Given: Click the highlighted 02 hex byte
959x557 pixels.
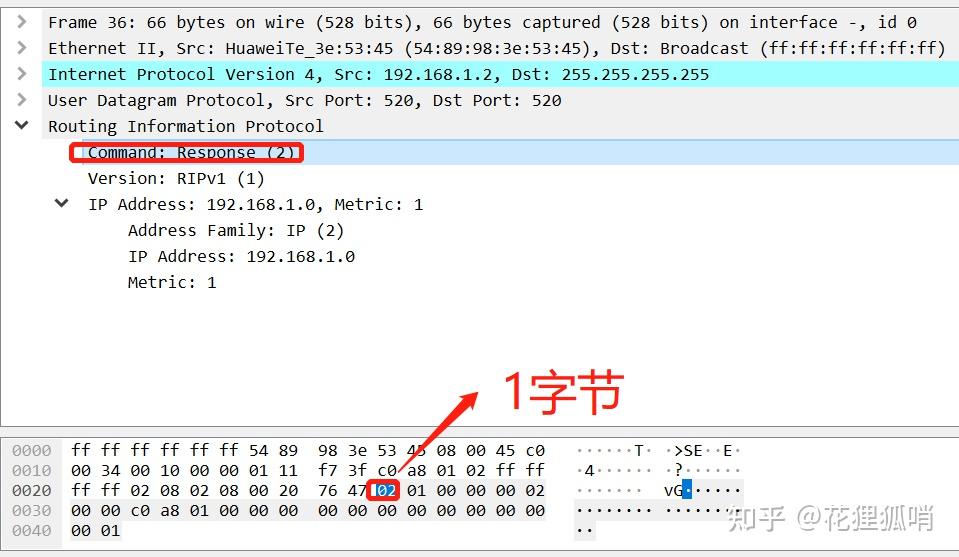Looking at the screenshot, I should (x=384, y=490).
